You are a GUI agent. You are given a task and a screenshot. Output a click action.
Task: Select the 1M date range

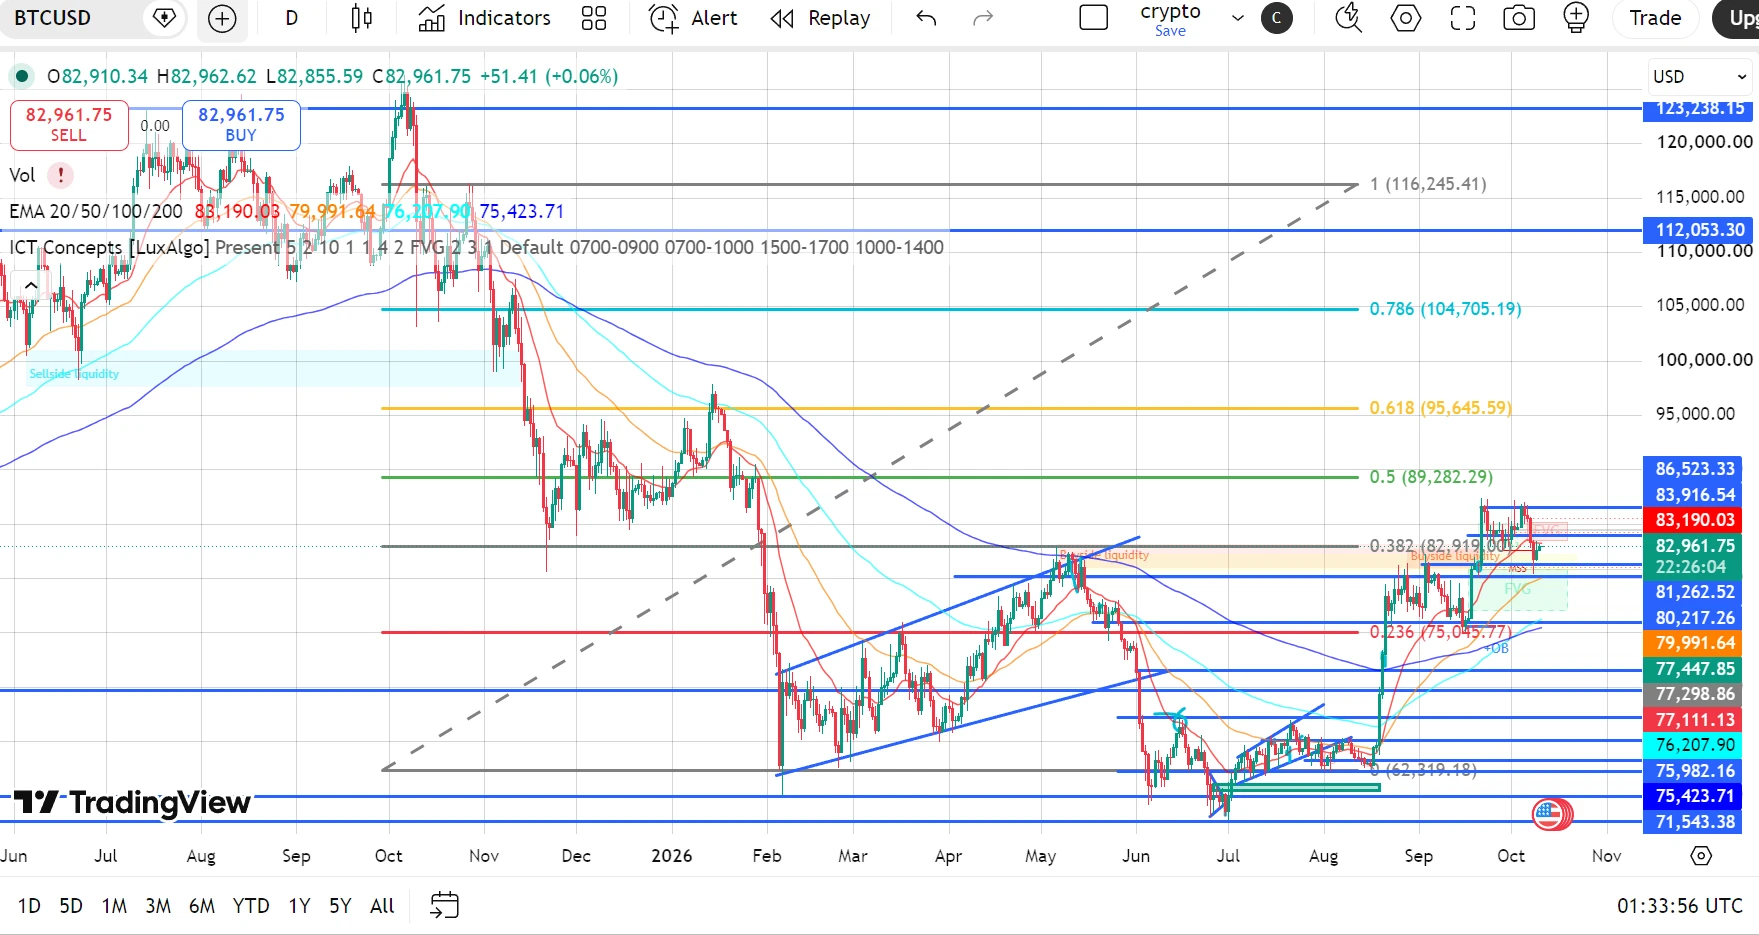[x=114, y=906]
